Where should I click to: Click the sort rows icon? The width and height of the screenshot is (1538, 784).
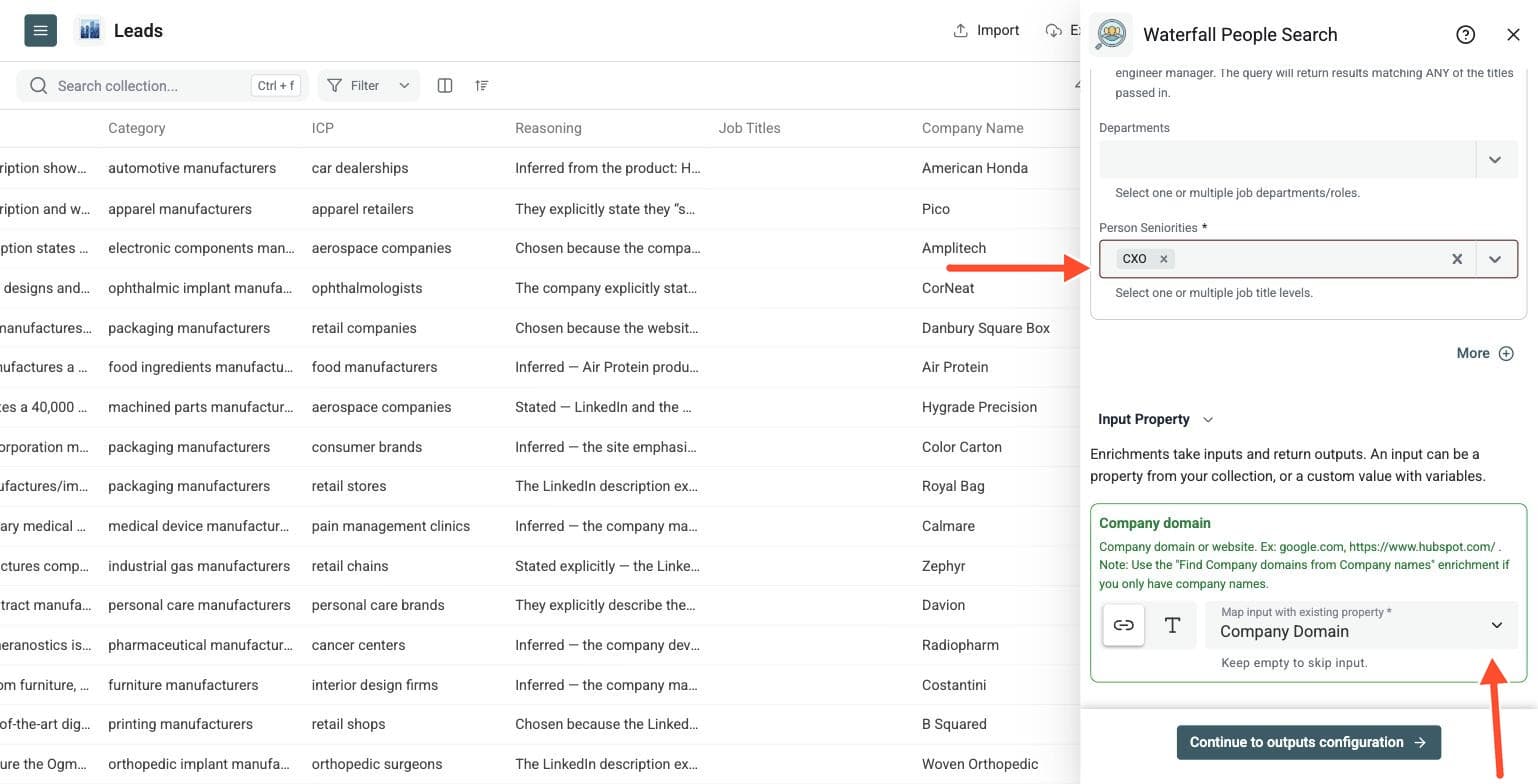(x=482, y=86)
